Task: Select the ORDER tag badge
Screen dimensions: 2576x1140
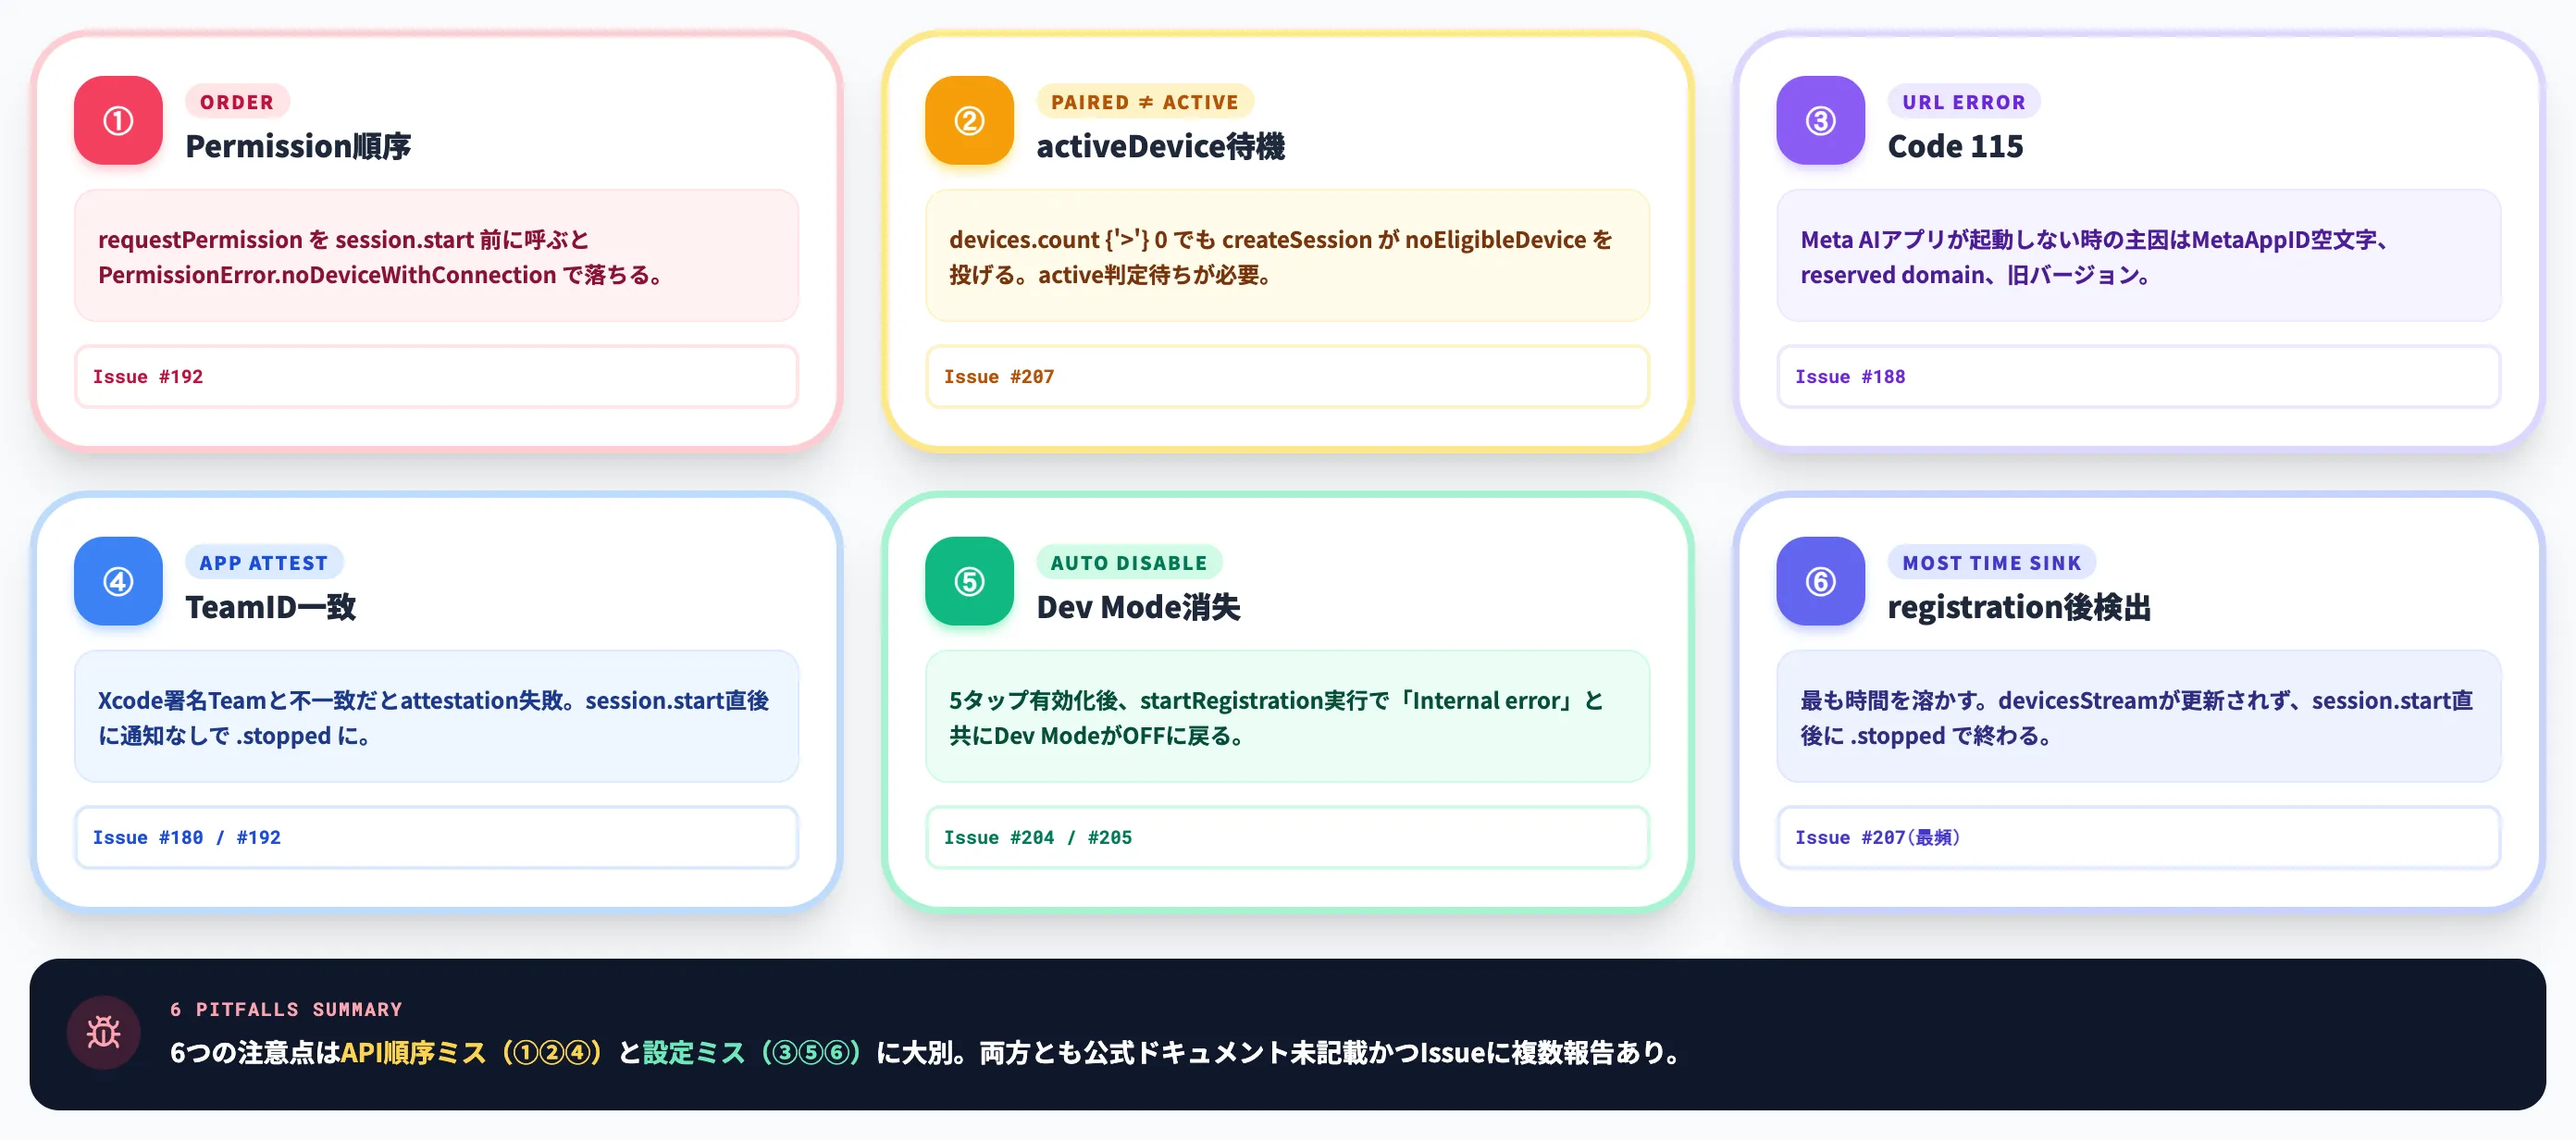Action: pos(237,102)
